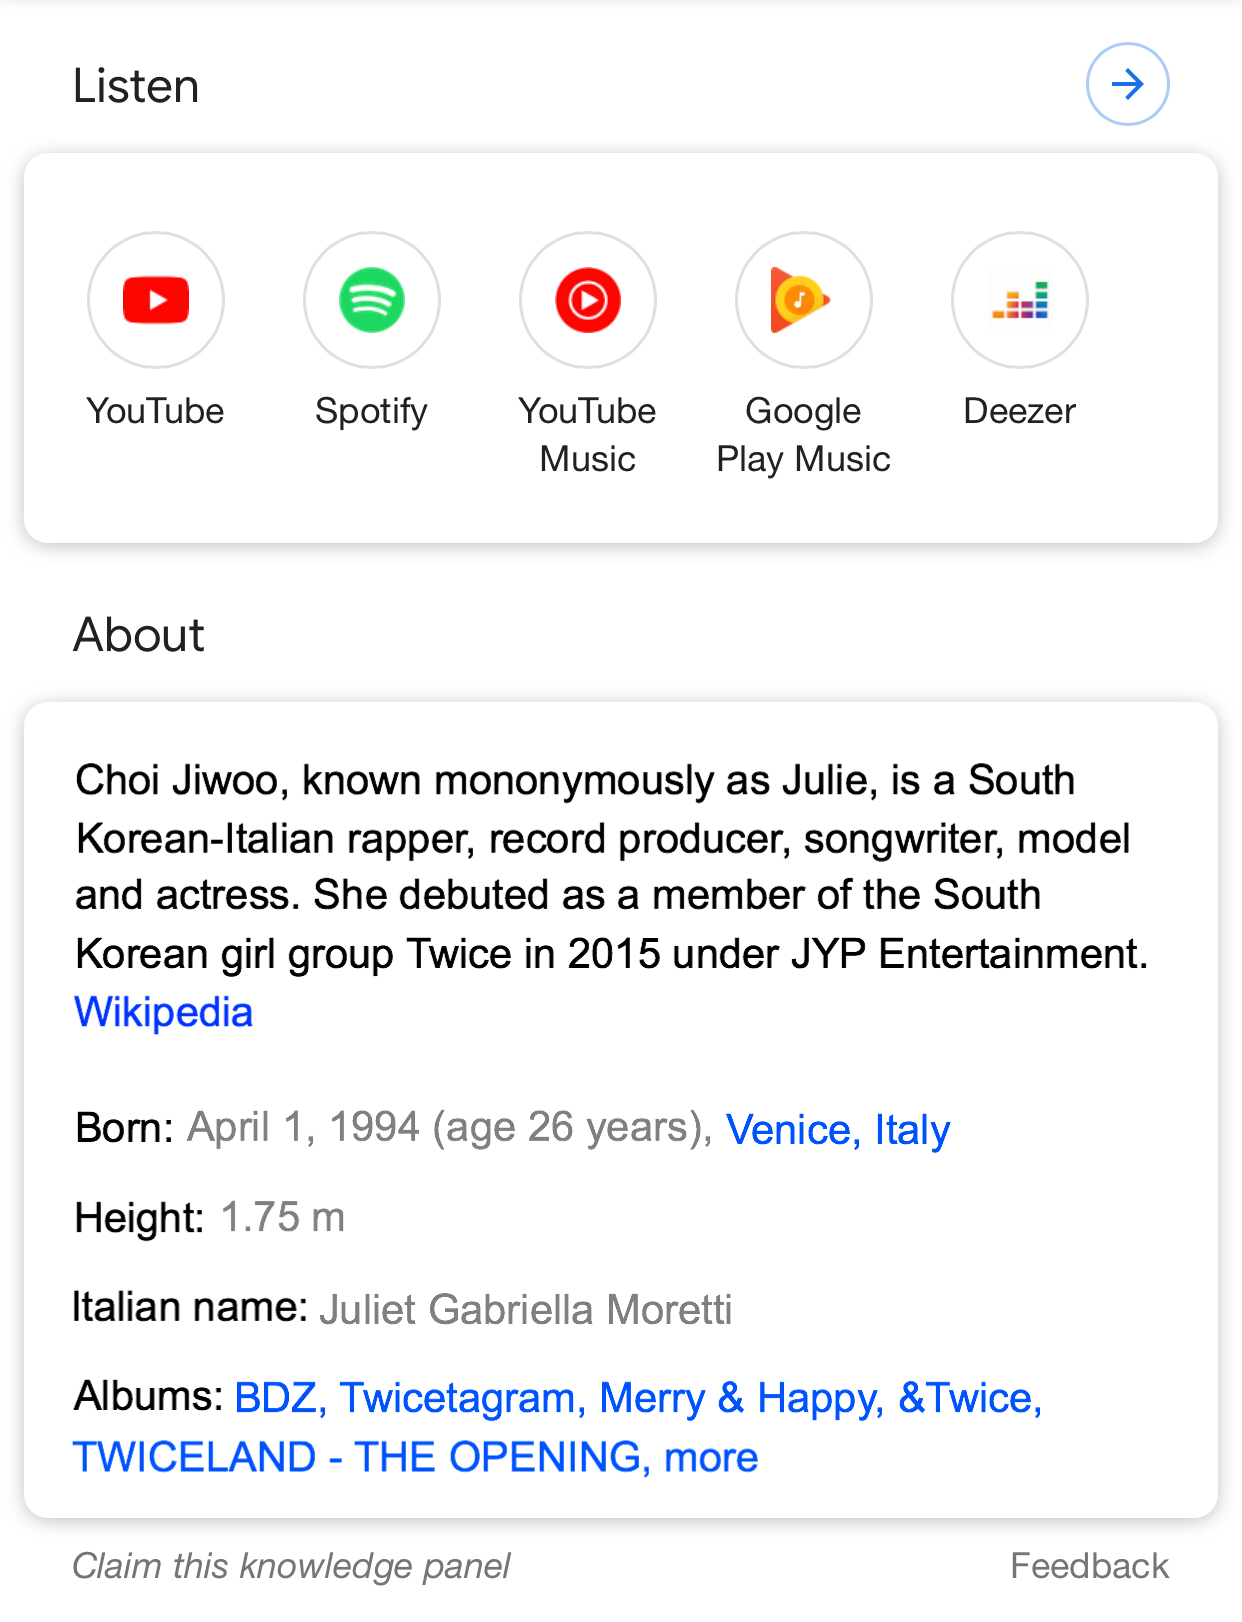Image resolution: width=1242 pixels, height=1622 pixels.
Task: Click the Listen section arrow button
Action: 1128,84
